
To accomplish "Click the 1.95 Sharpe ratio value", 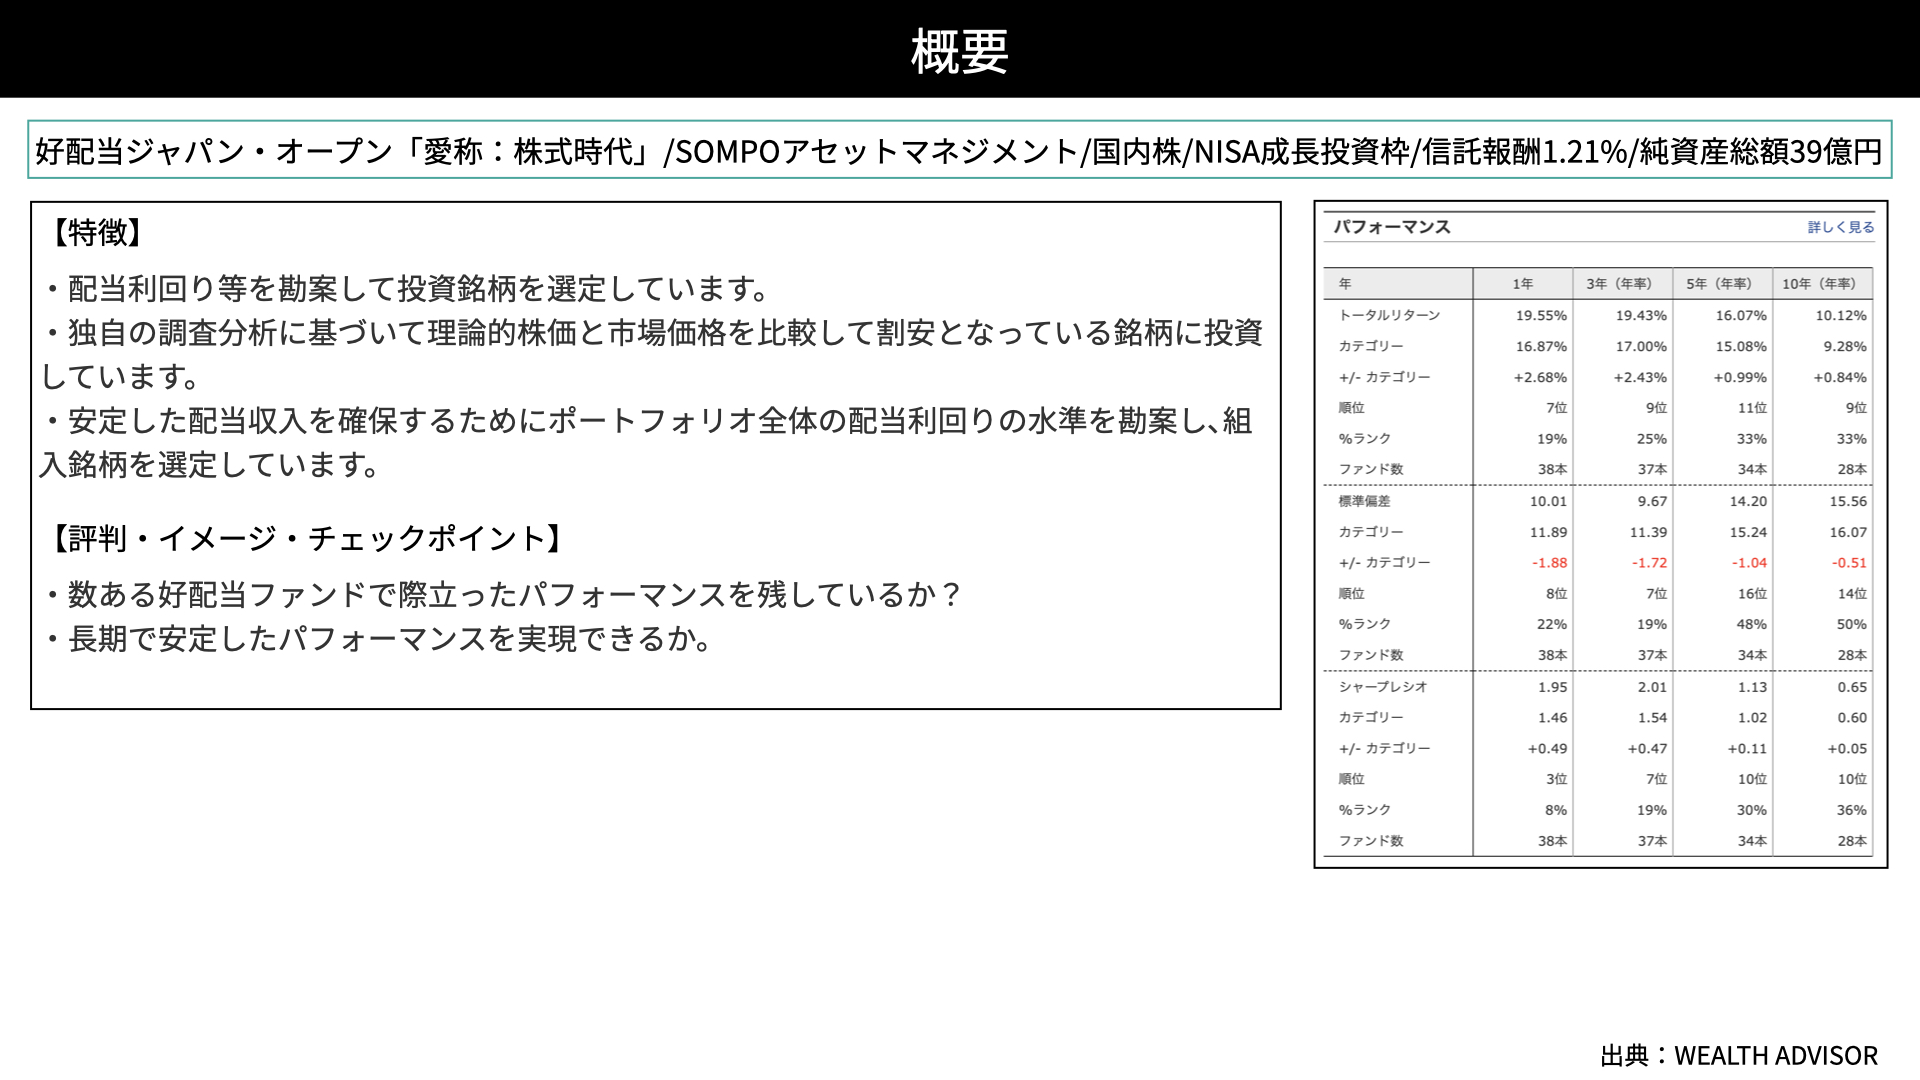I will point(1552,687).
